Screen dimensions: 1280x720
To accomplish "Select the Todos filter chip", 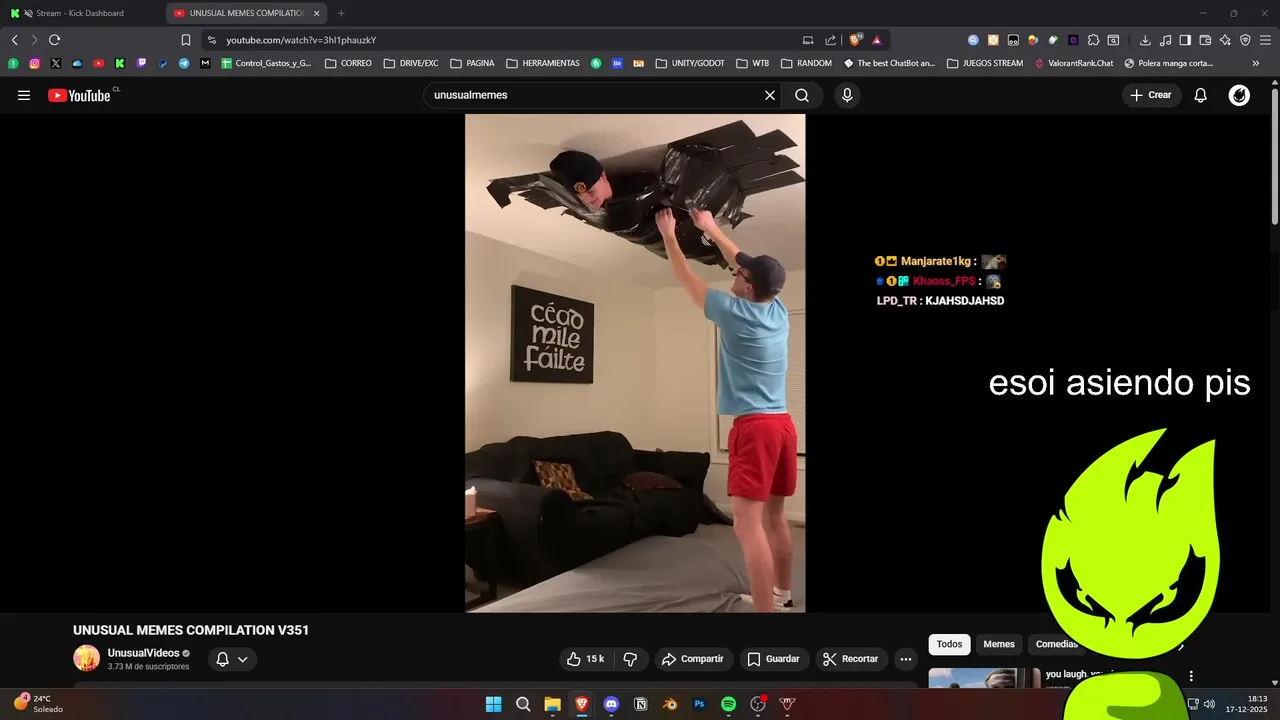I will tap(949, 644).
